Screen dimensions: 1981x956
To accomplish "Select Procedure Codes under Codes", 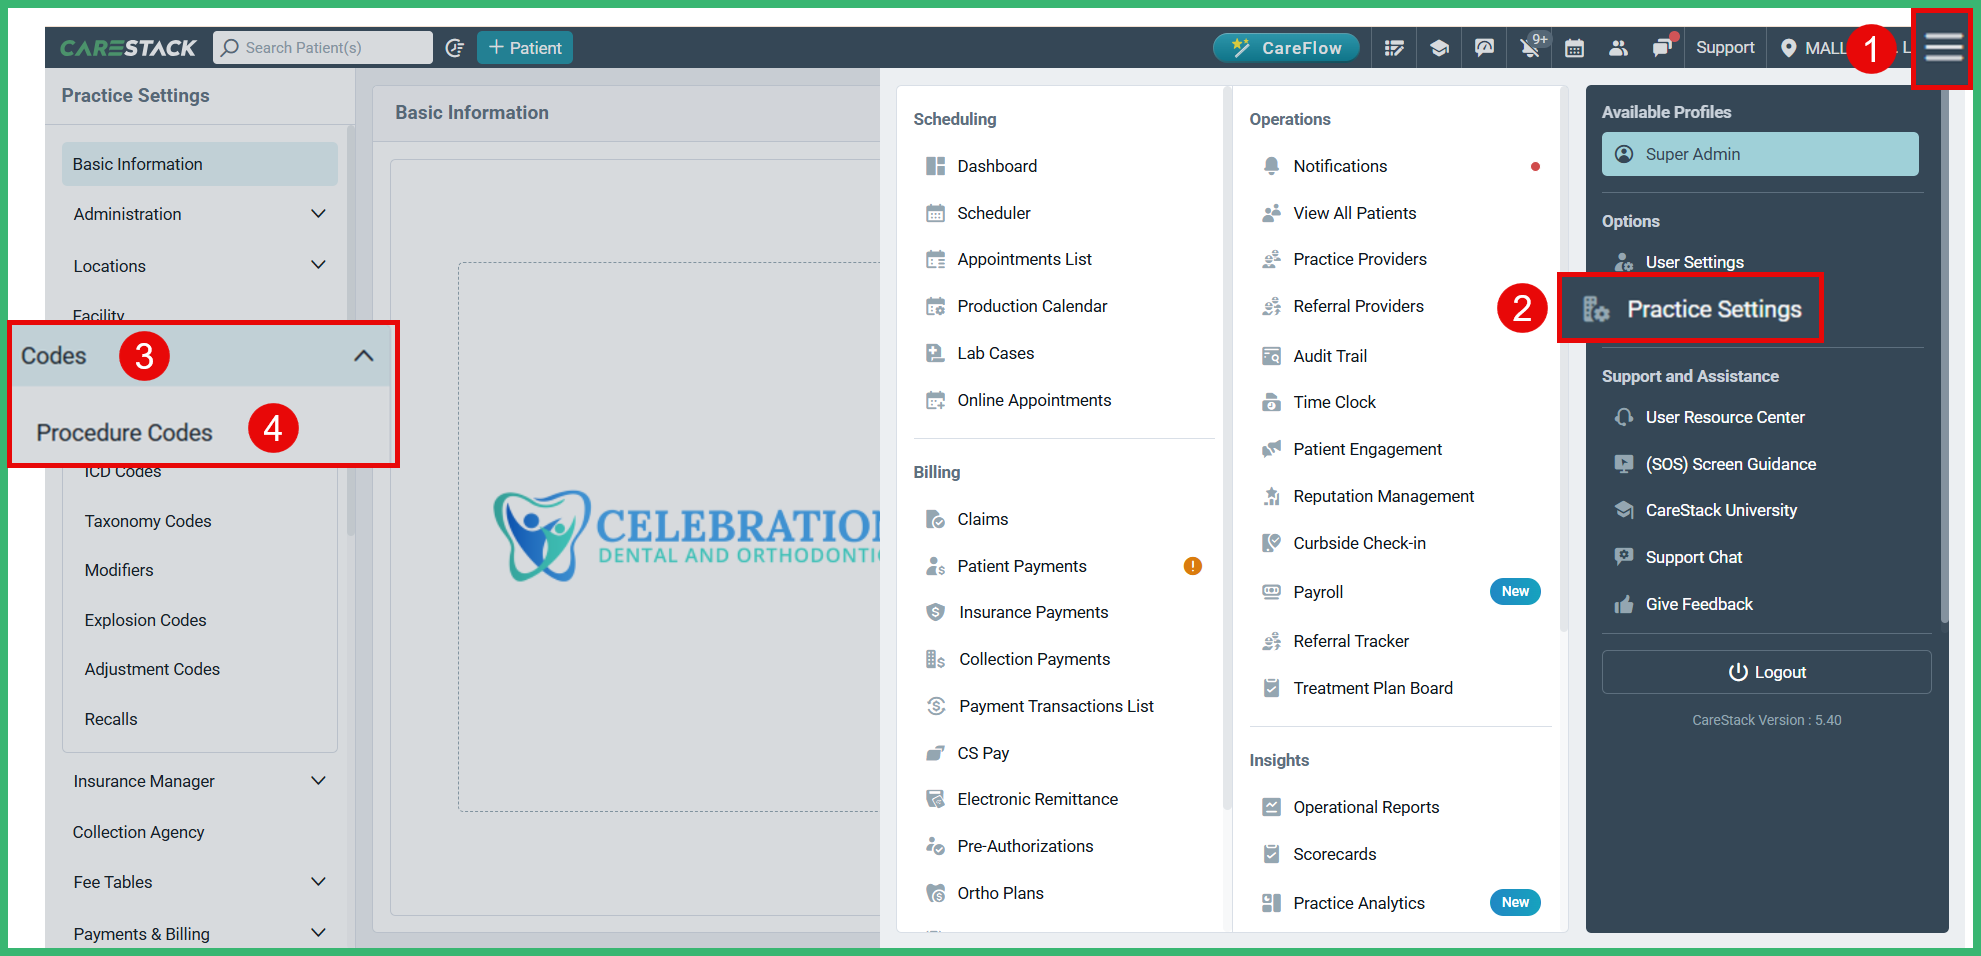I will pos(124,432).
